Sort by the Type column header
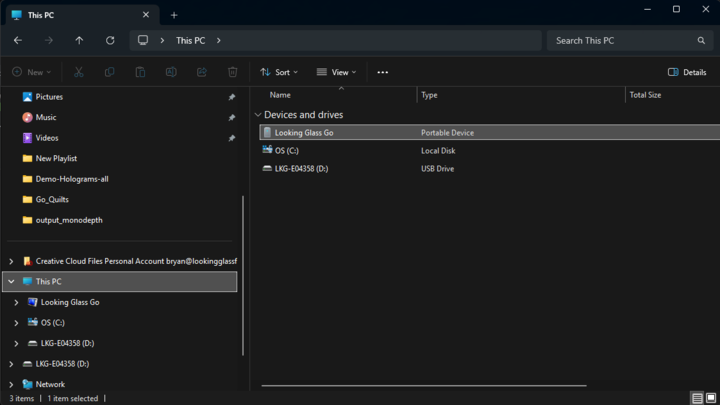The height and width of the screenshot is (405, 720). point(430,95)
